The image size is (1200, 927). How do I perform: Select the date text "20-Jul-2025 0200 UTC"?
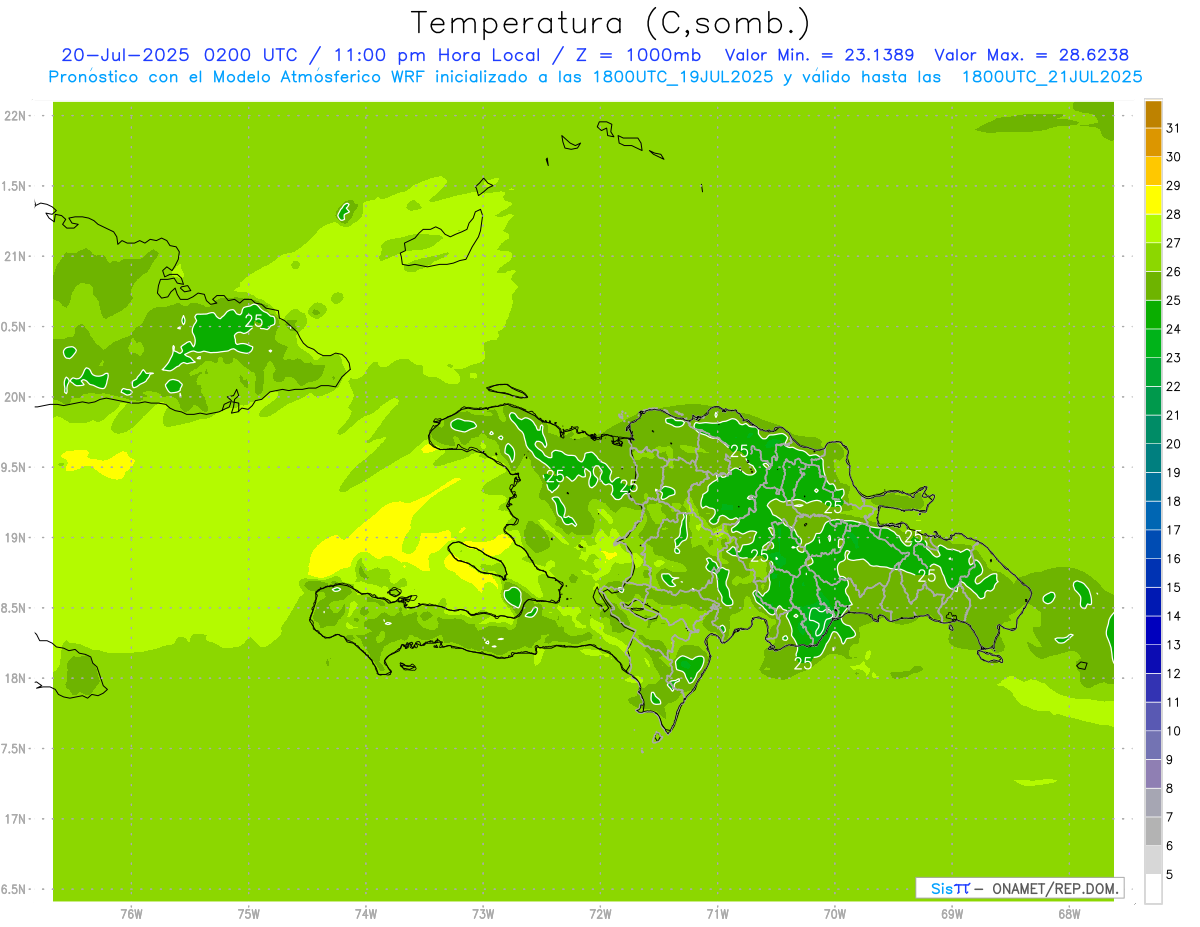click(178, 55)
